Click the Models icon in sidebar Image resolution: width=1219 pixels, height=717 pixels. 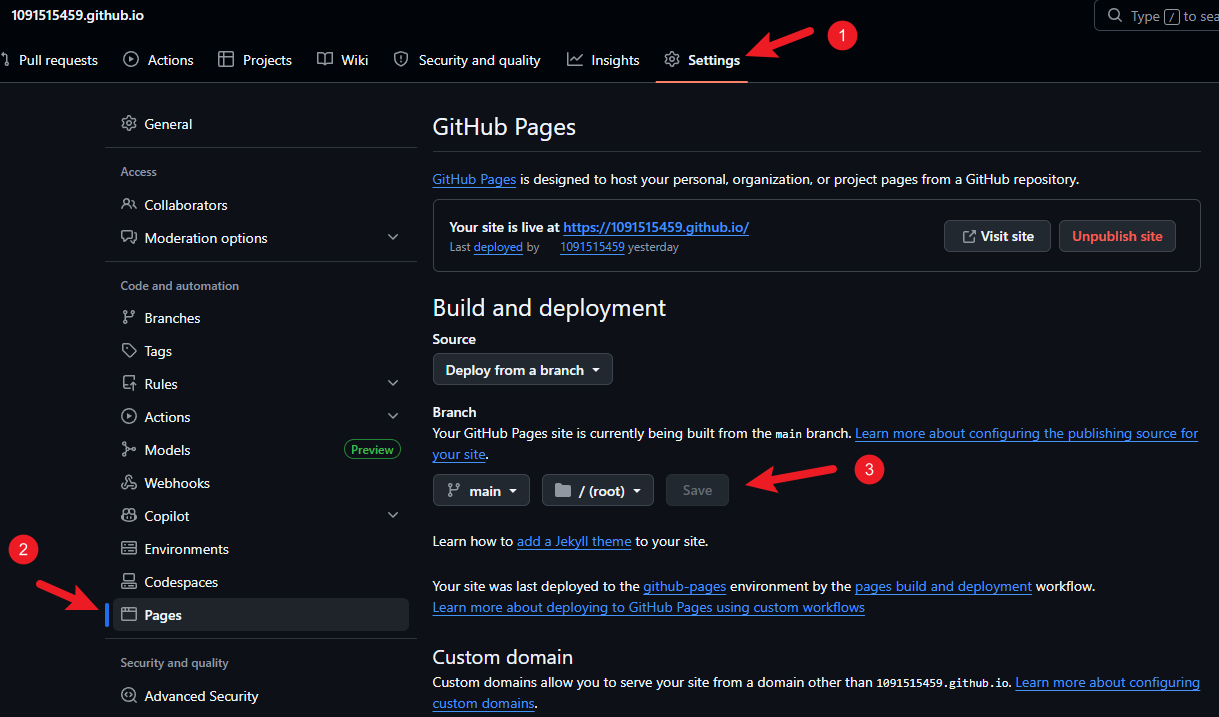coord(129,450)
